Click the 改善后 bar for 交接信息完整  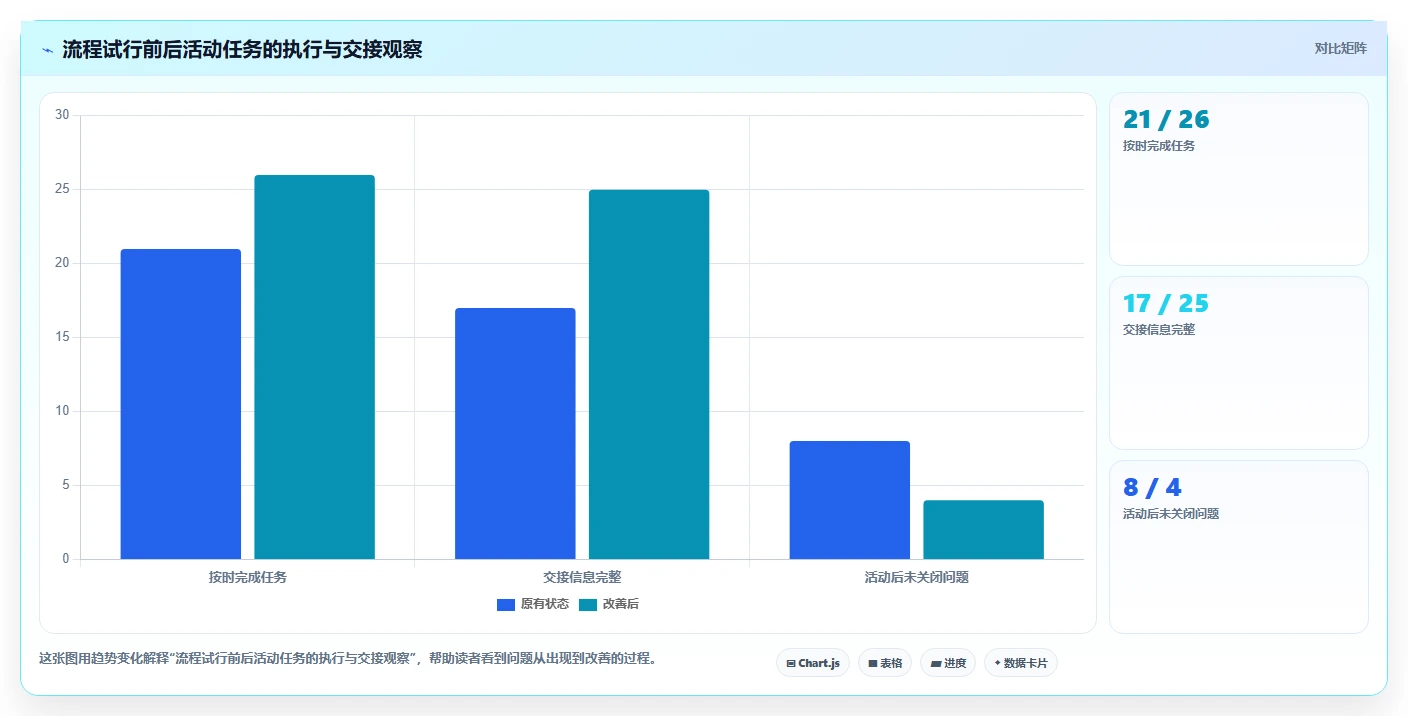pyautogui.click(x=649, y=374)
